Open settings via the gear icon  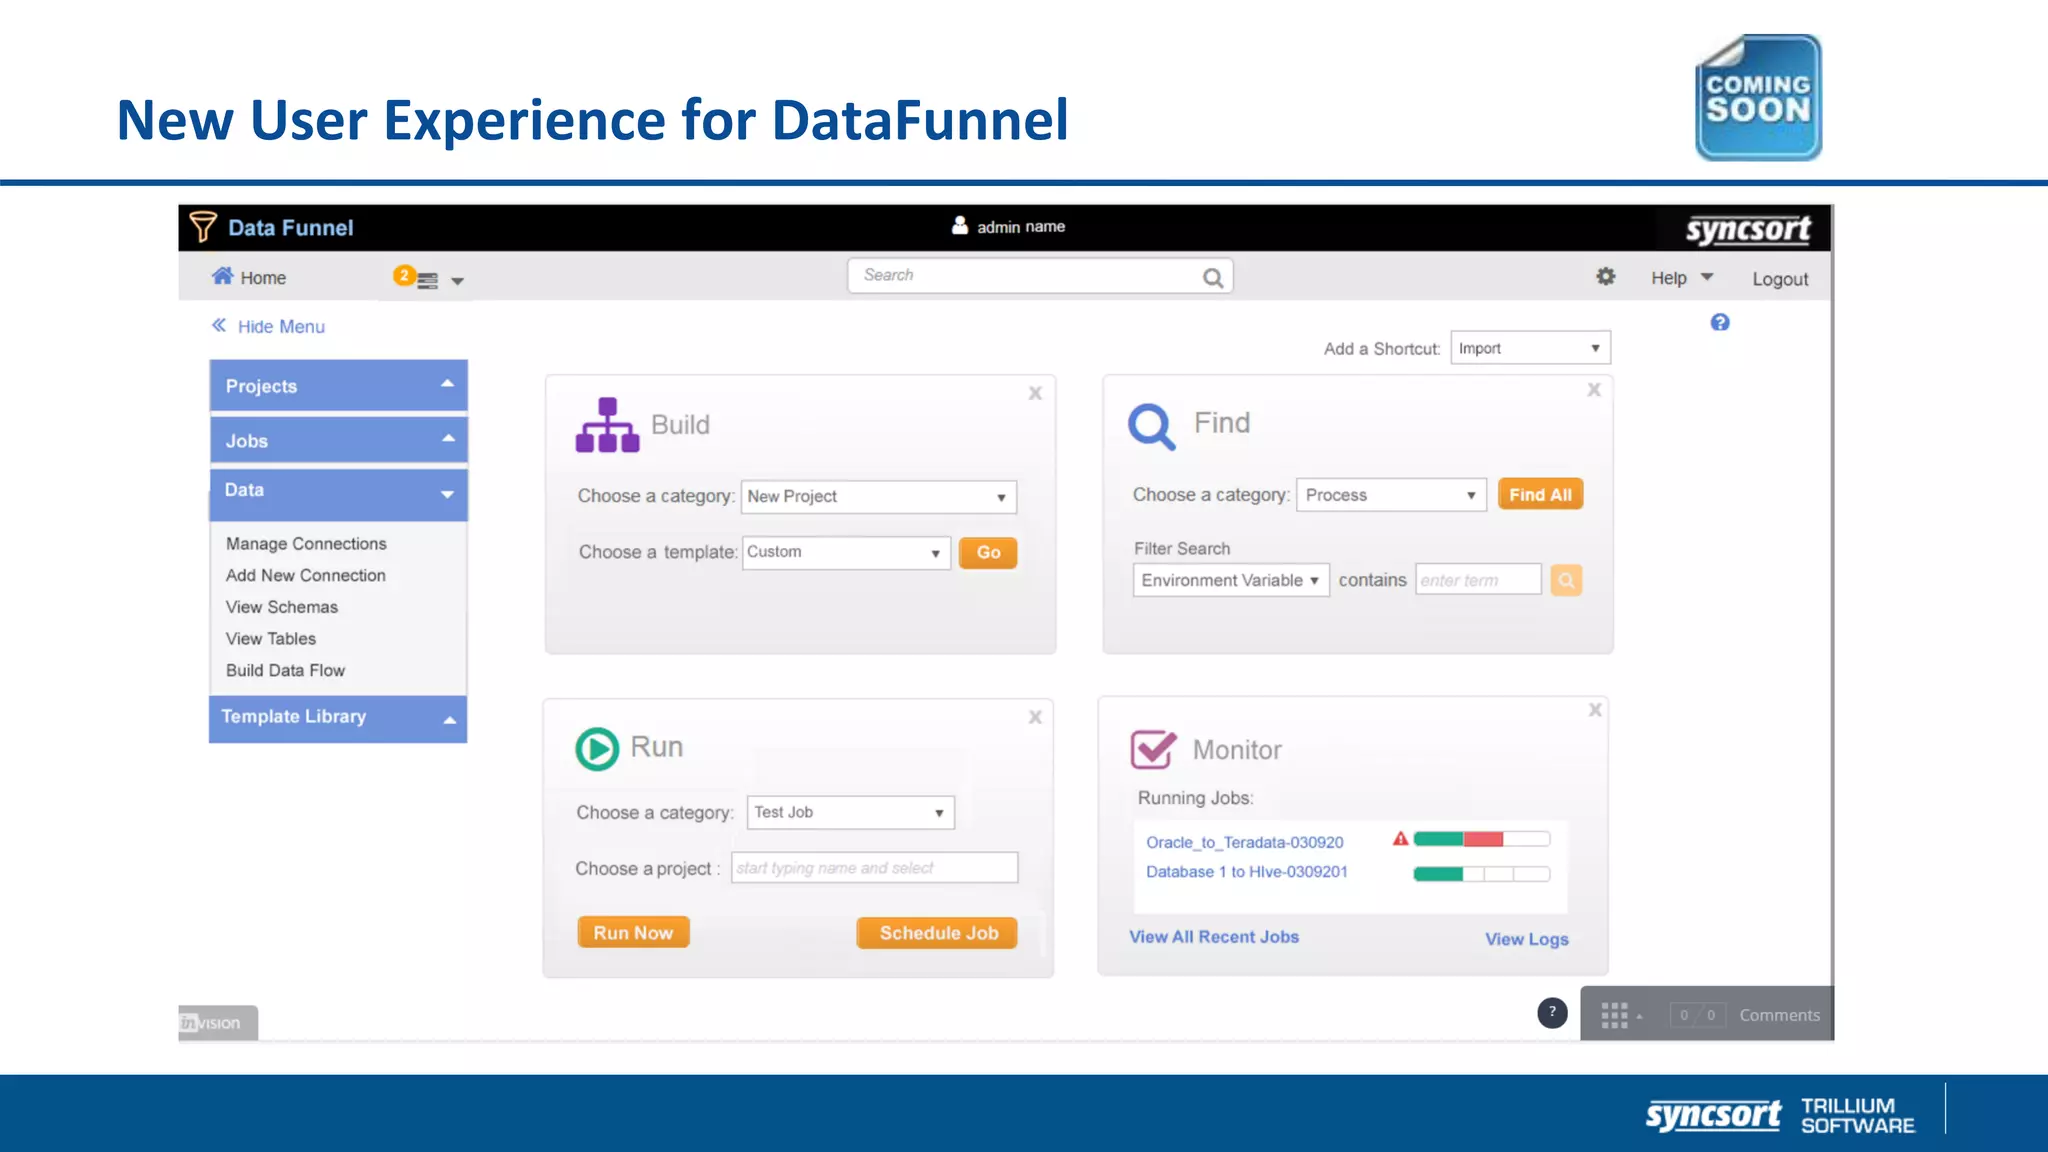click(1605, 277)
